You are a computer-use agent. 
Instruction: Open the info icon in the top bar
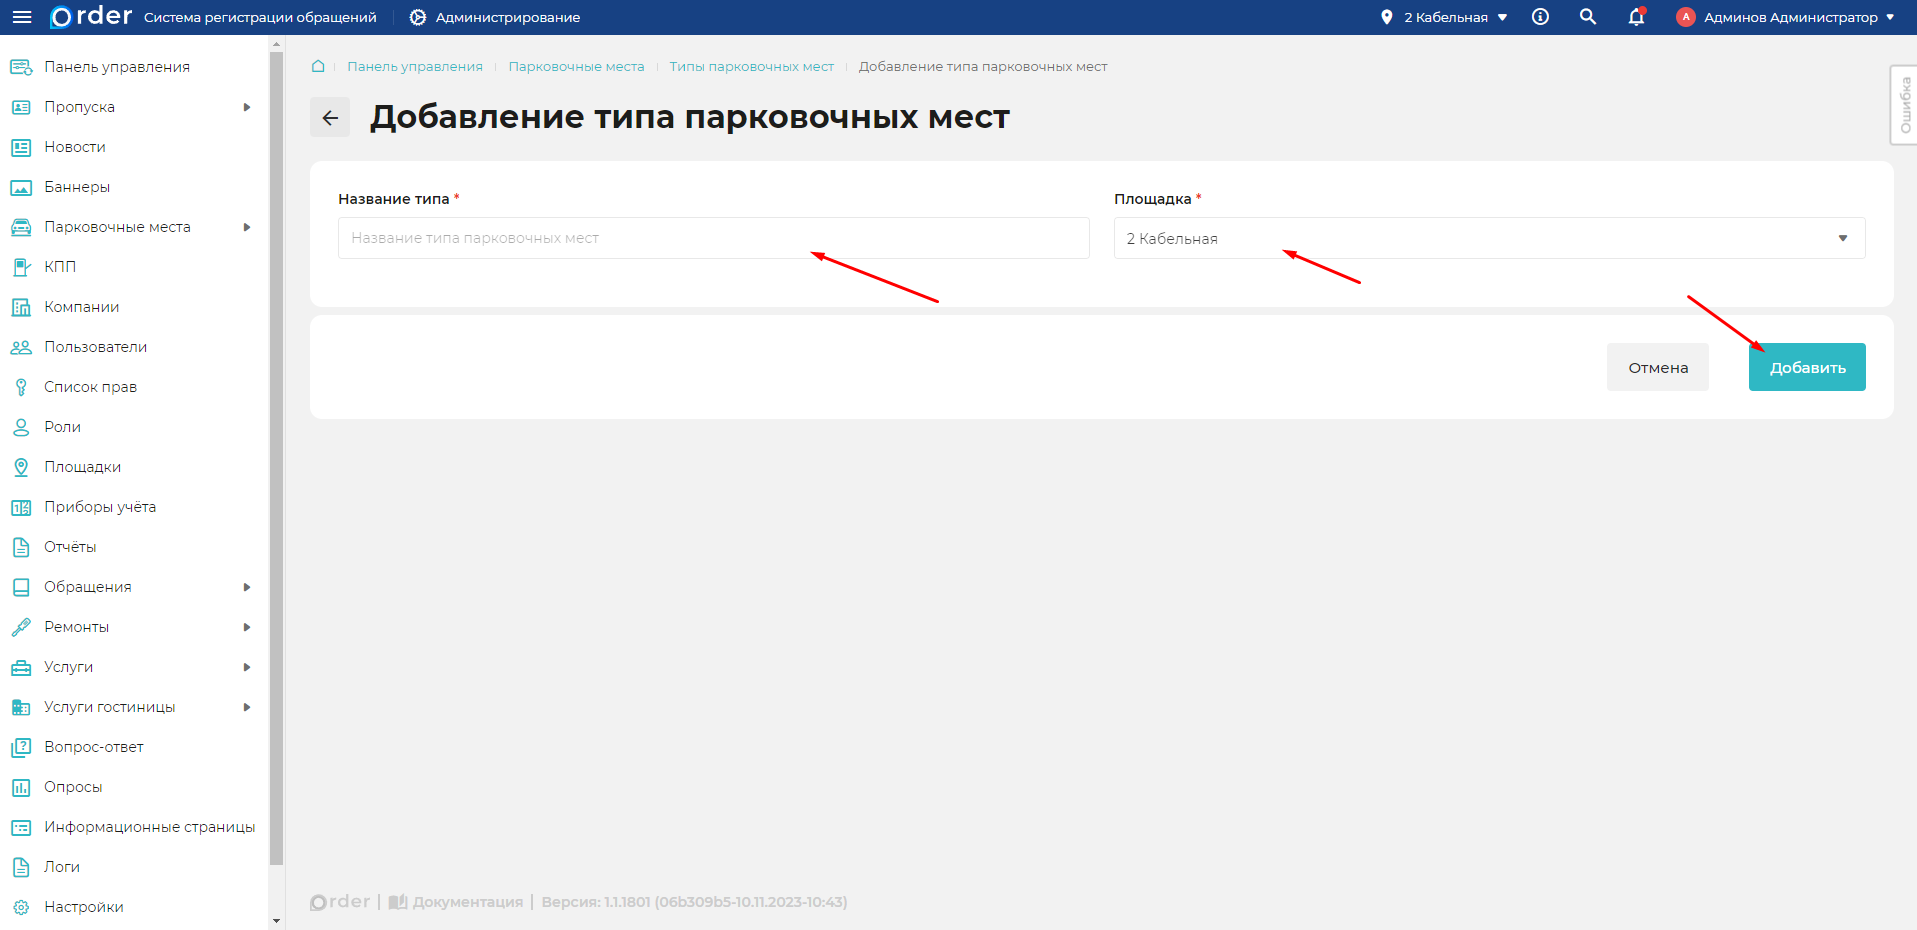[x=1539, y=17]
